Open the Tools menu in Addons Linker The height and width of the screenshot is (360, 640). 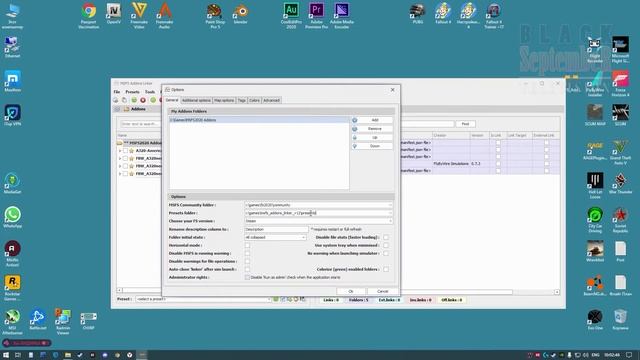[x=150, y=92]
